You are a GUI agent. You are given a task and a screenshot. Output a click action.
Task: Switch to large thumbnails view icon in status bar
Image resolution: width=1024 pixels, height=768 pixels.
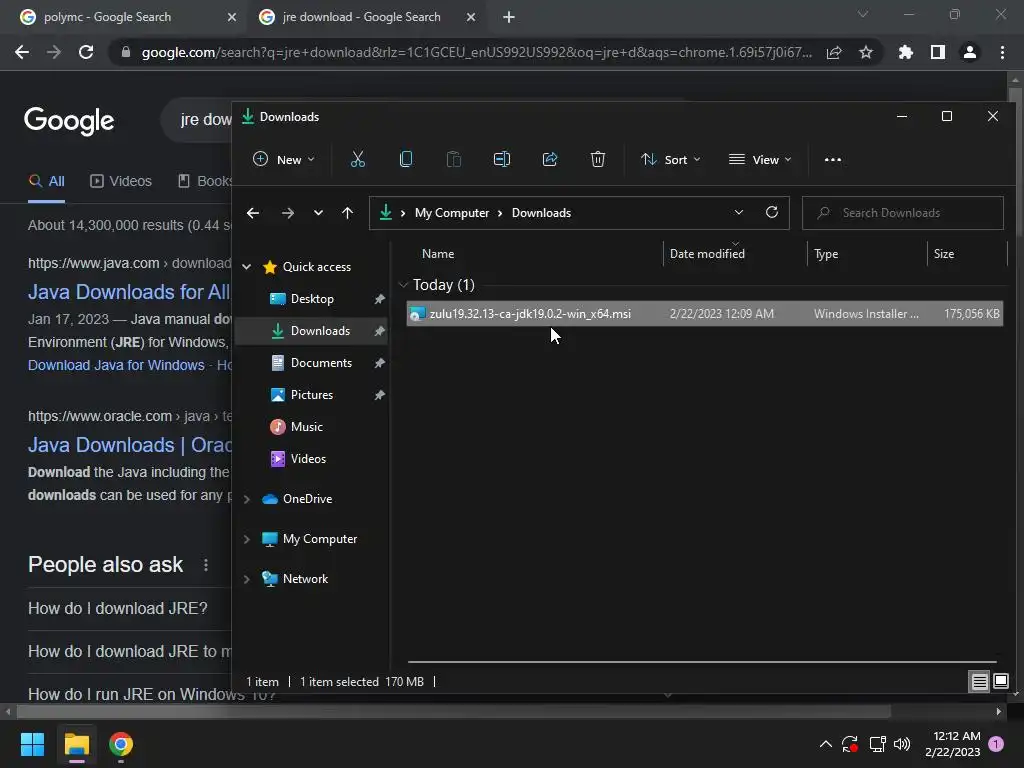tap(1000, 682)
